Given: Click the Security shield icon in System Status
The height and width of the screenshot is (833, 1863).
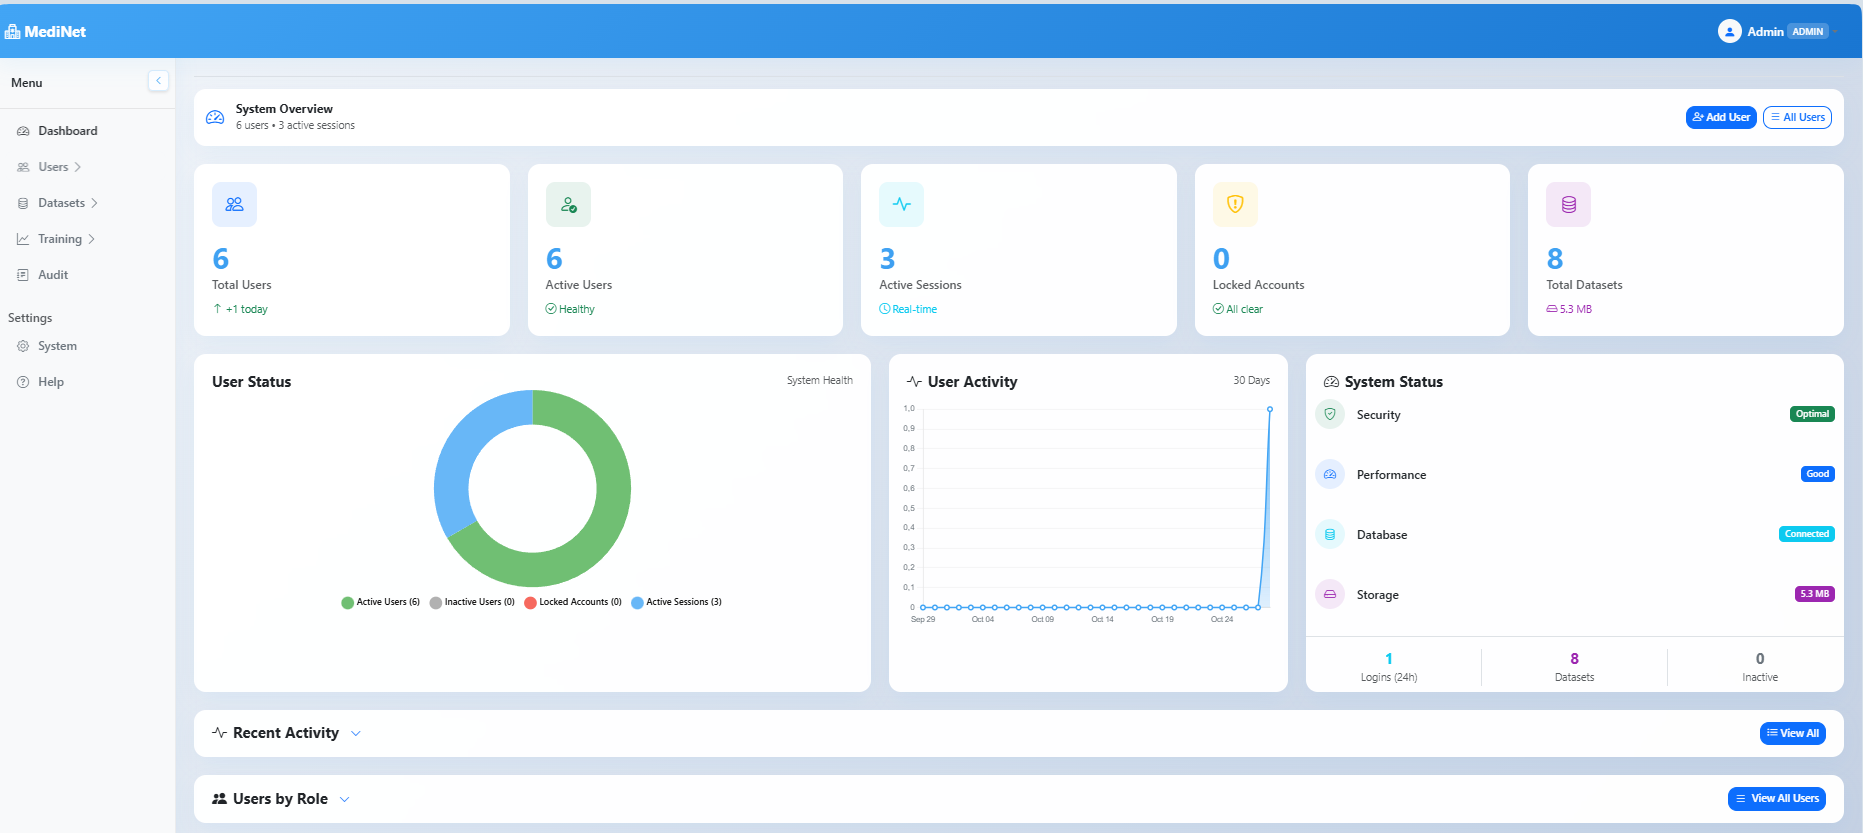Looking at the screenshot, I should point(1330,414).
